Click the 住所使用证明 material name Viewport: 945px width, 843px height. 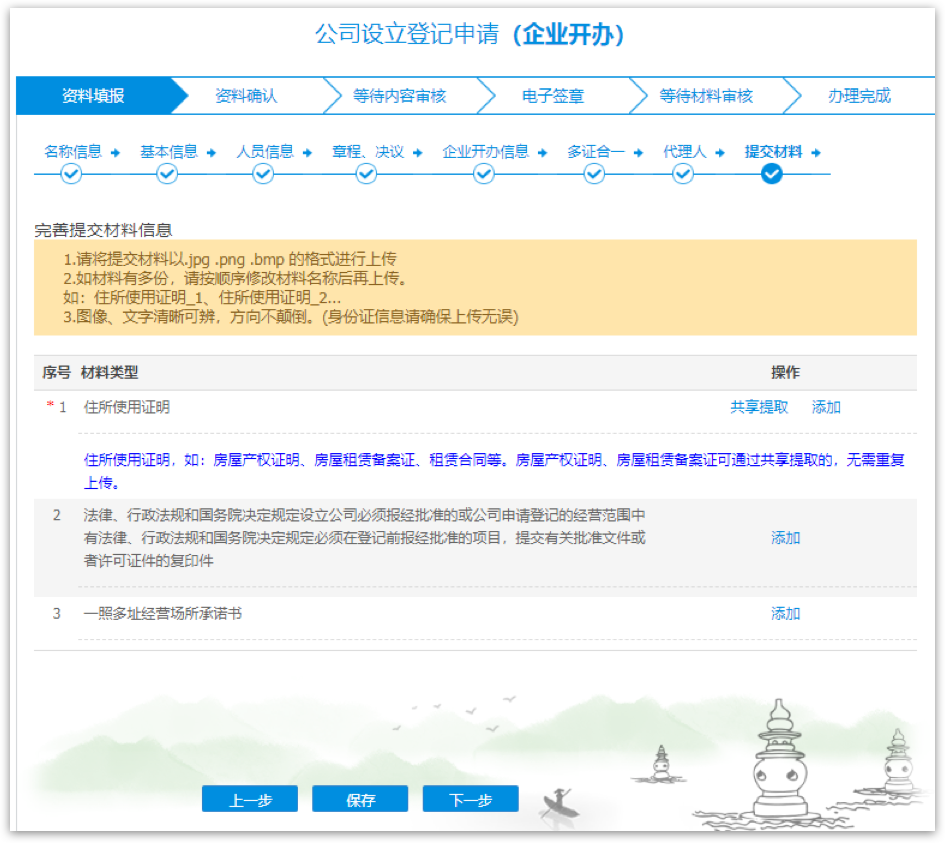127,407
